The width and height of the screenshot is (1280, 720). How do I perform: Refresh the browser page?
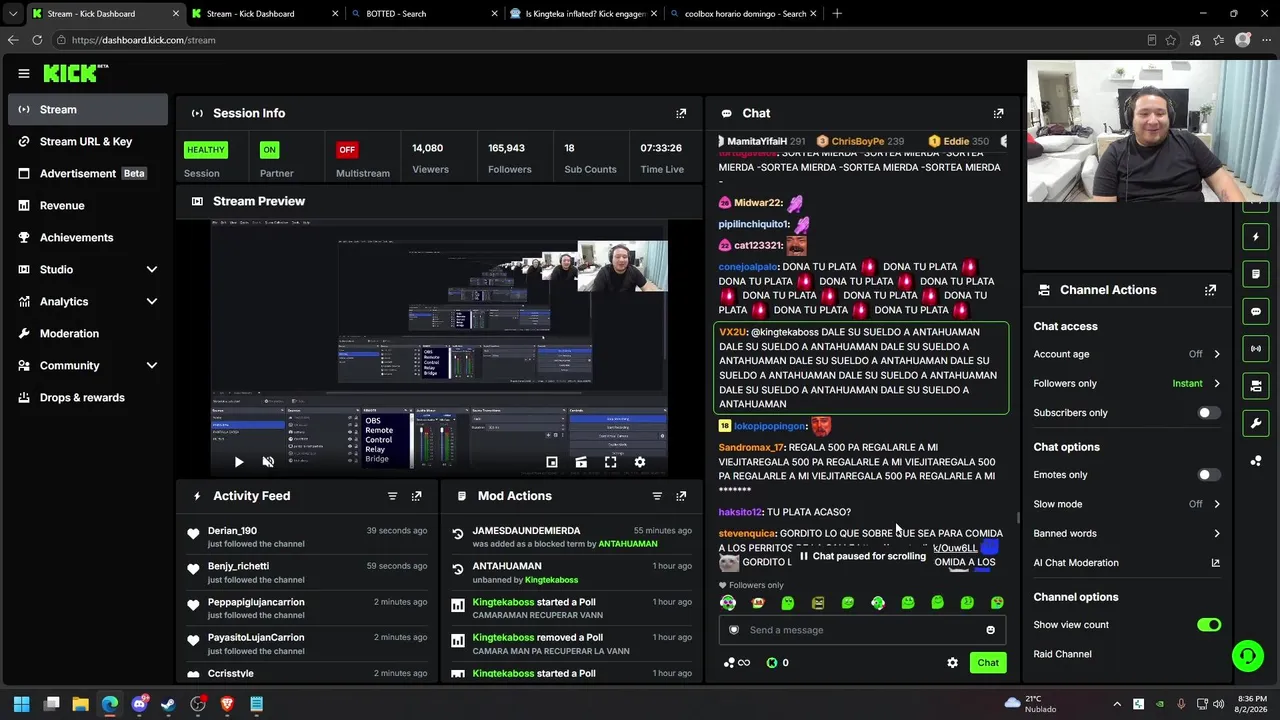pyautogui.click(x=37, y=40)
